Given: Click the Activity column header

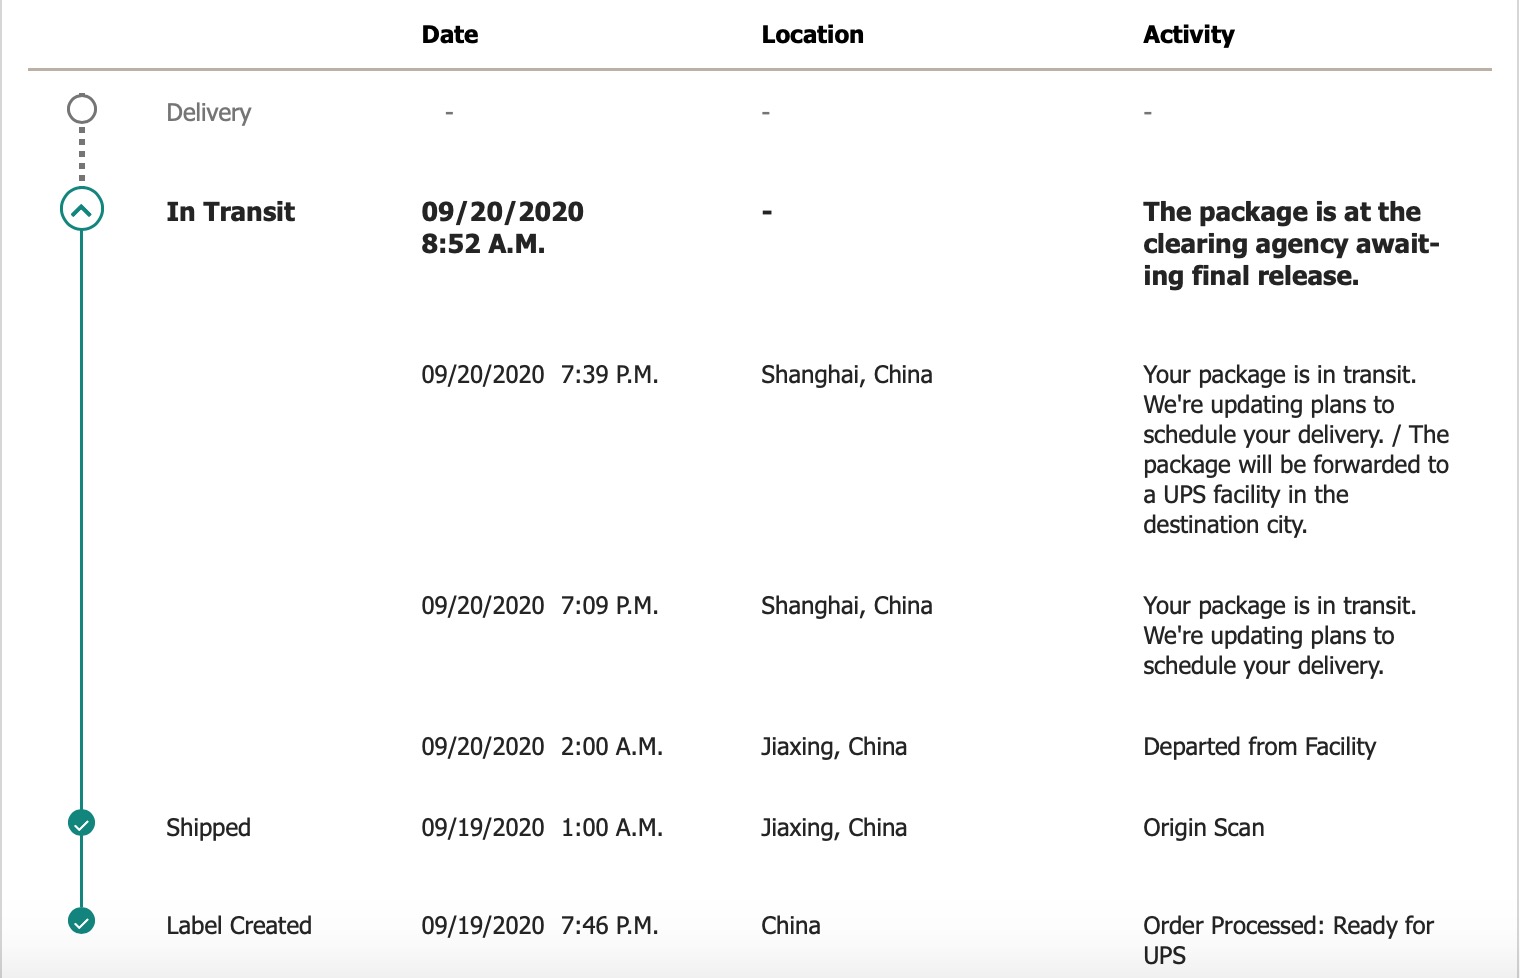Looking at the screenshot, I should point(1188,35).
